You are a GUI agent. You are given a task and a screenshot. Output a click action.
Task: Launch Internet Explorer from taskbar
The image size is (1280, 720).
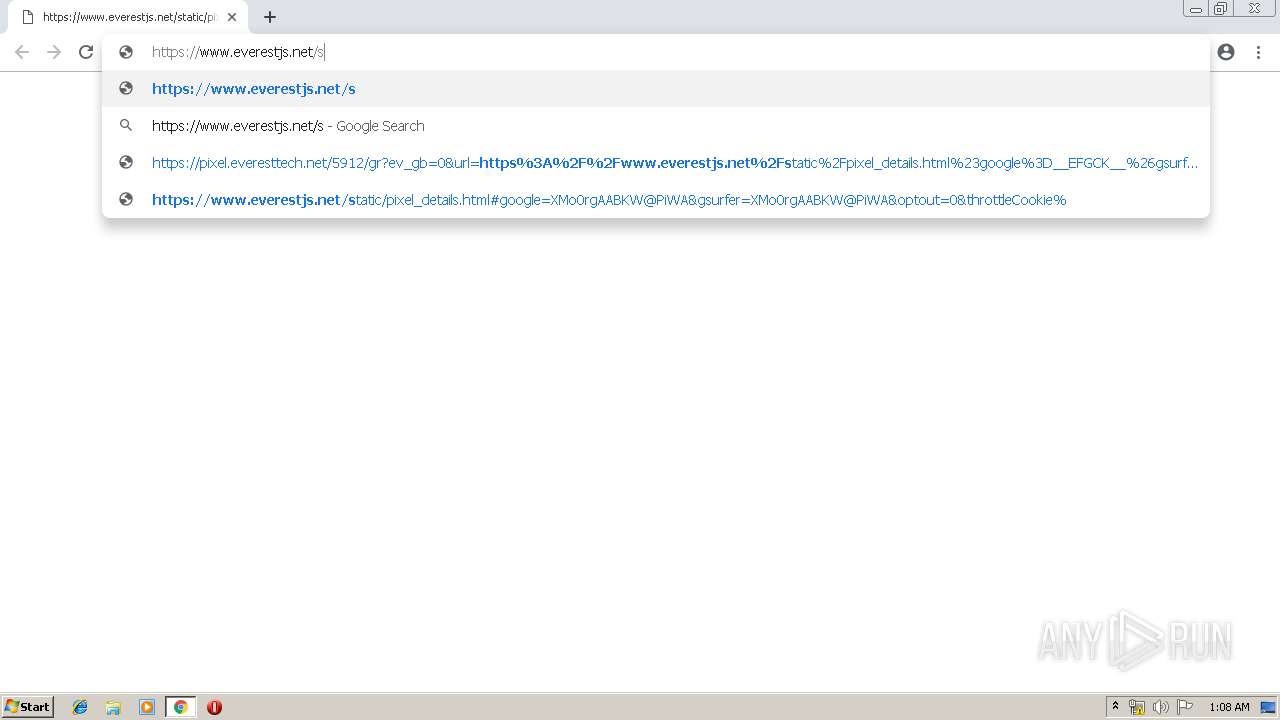coord(80,707)
